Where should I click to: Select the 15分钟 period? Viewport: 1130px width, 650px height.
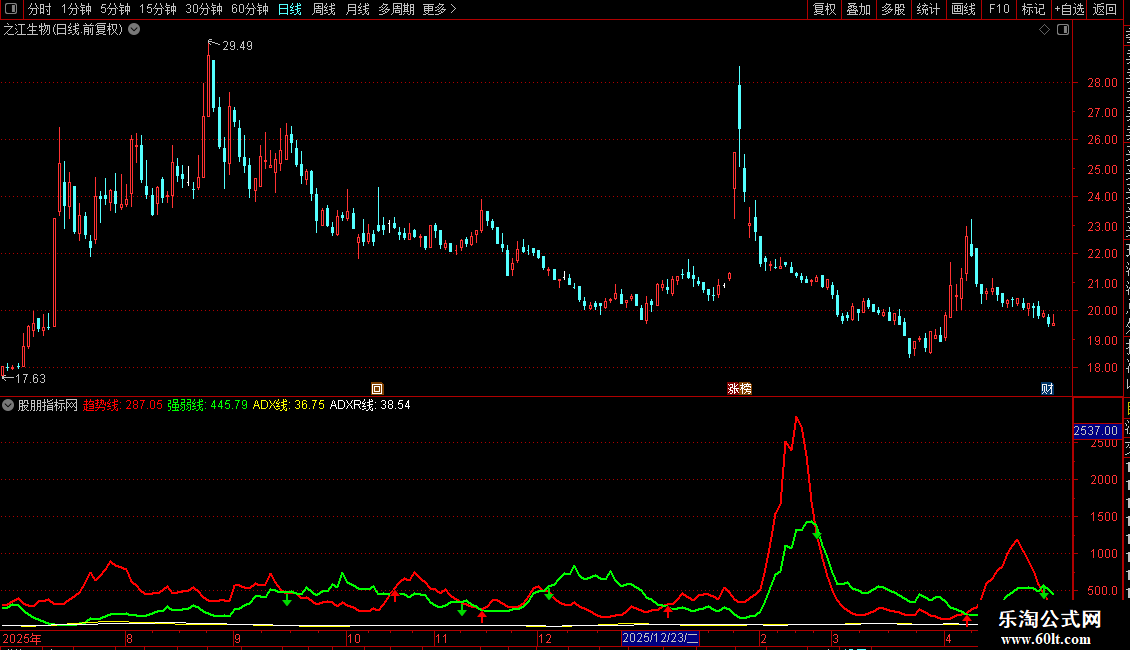[x=158, y=9]
